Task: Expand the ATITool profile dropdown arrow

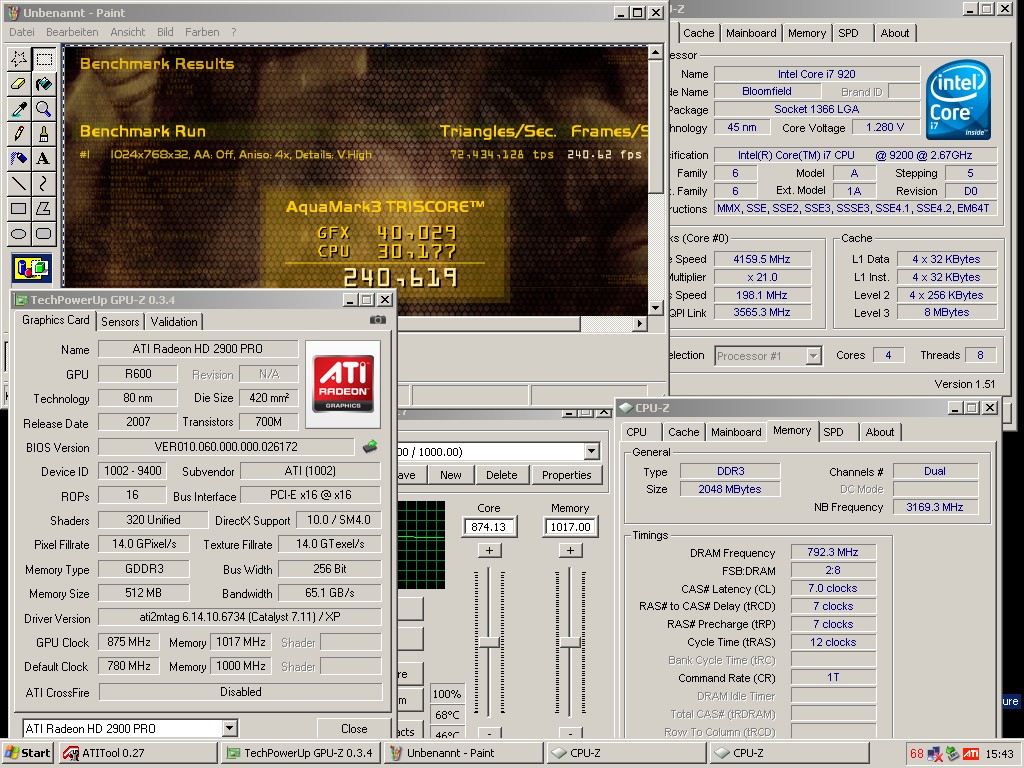Action: pos(592,451)
